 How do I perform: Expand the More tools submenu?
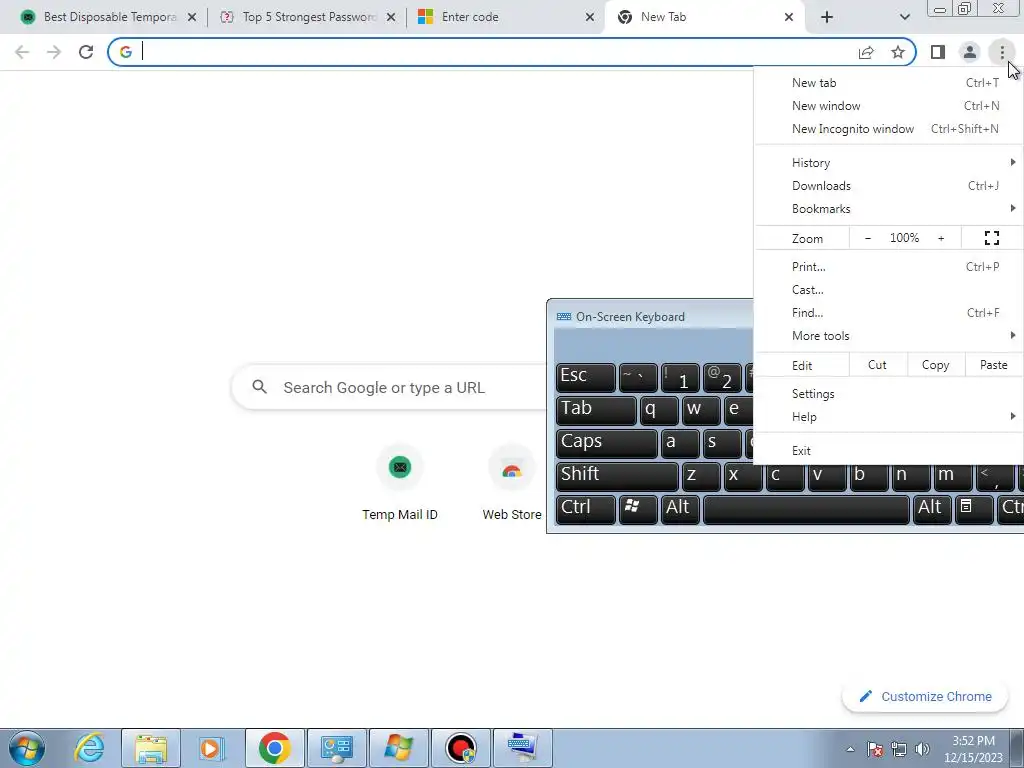point(889,336)
